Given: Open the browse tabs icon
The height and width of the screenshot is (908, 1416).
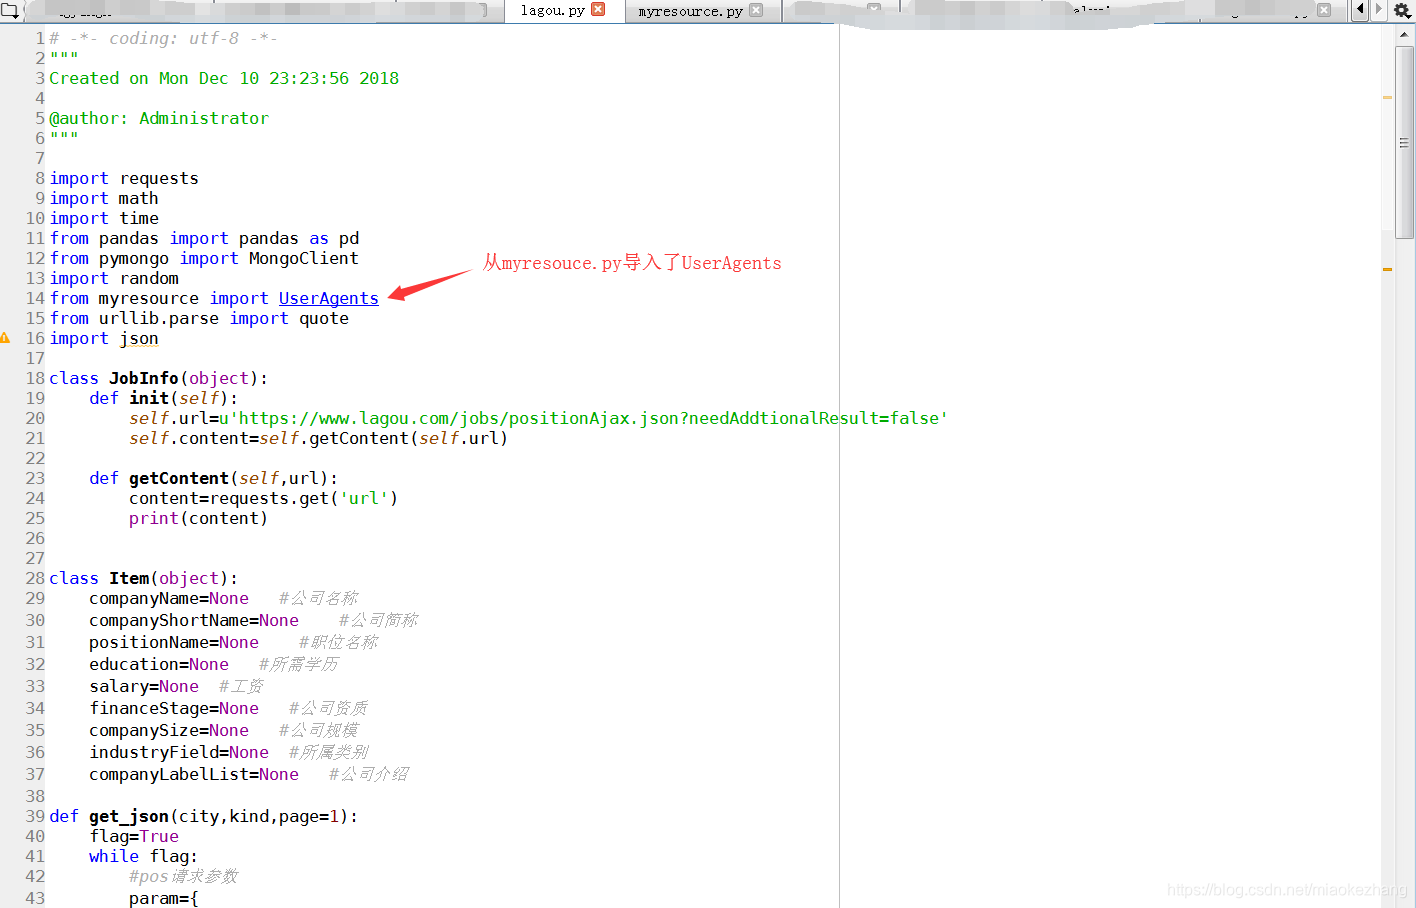Looking at the screenshot, I should (x=10, y=11).
